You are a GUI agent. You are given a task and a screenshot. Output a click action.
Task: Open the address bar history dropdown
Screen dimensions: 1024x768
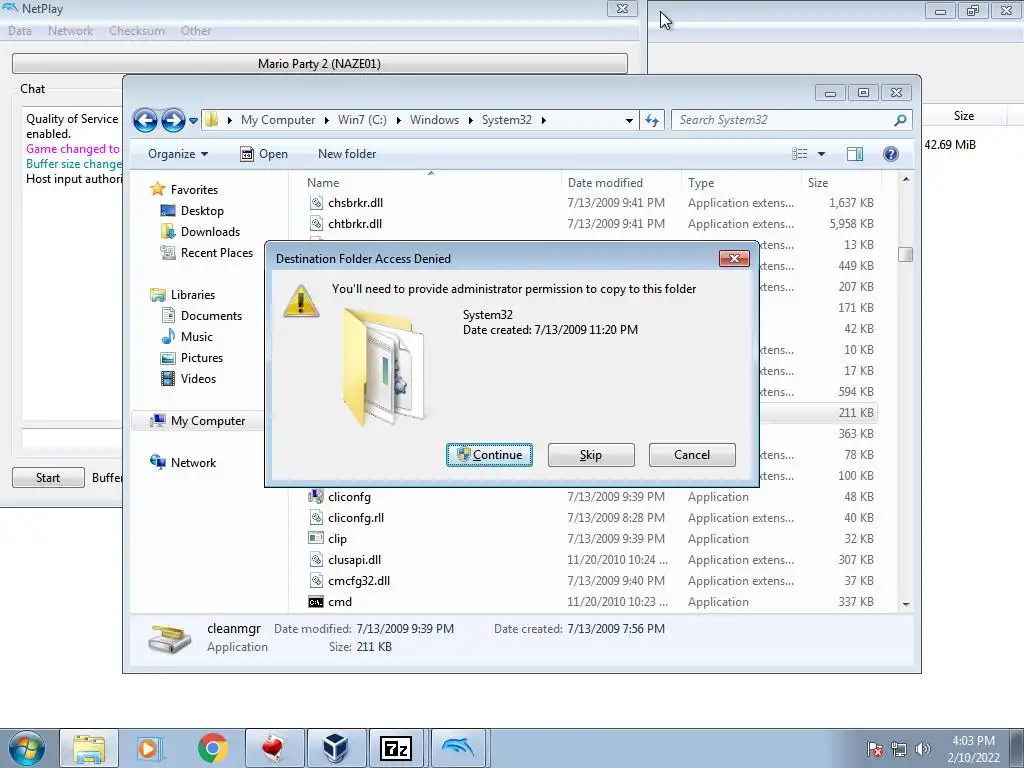coord(629,120)
